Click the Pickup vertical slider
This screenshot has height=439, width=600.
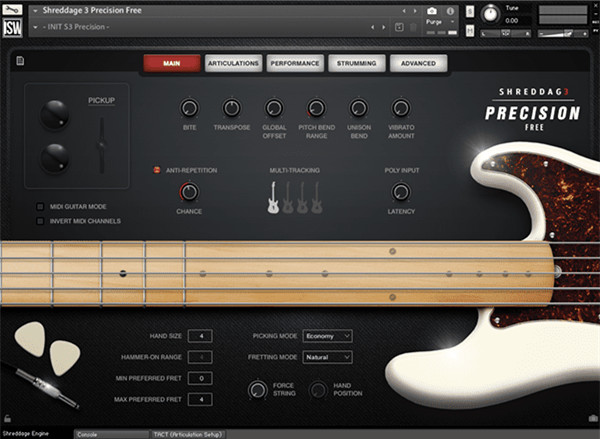(x=100, y=144)
